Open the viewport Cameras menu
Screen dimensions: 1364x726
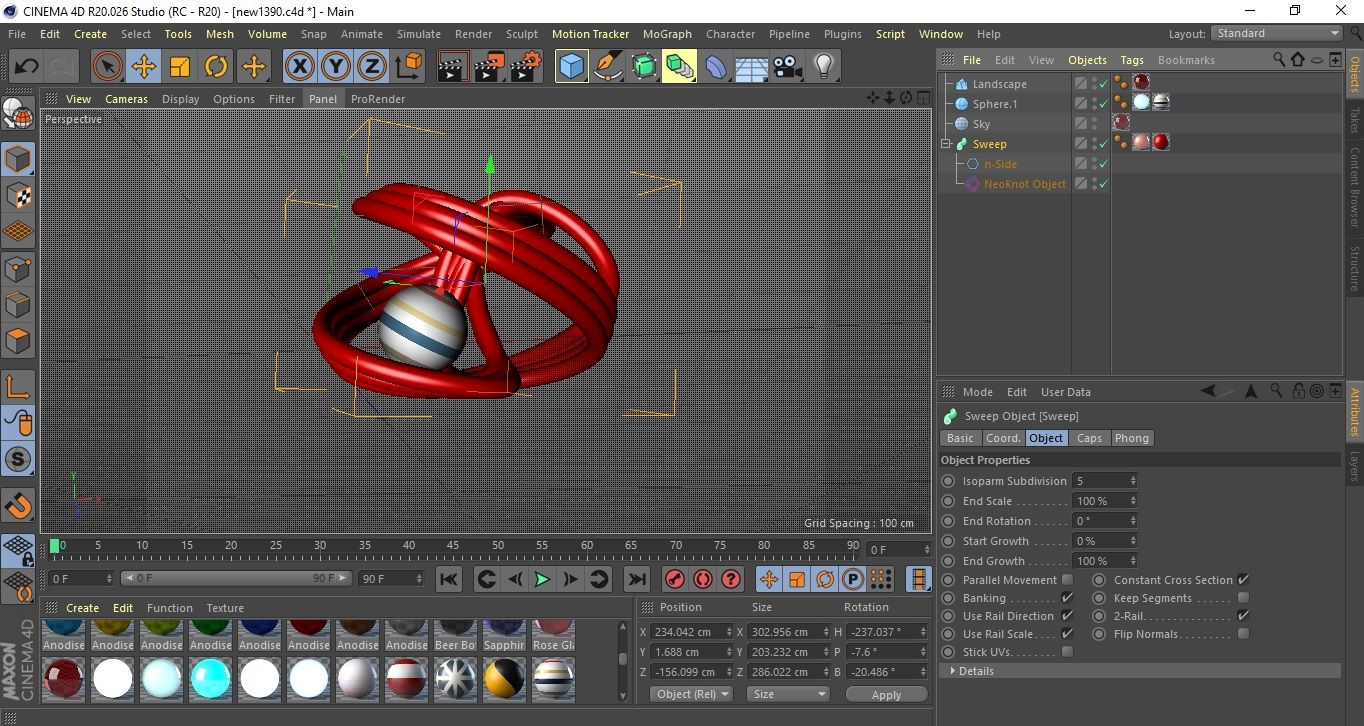point(127,99)
